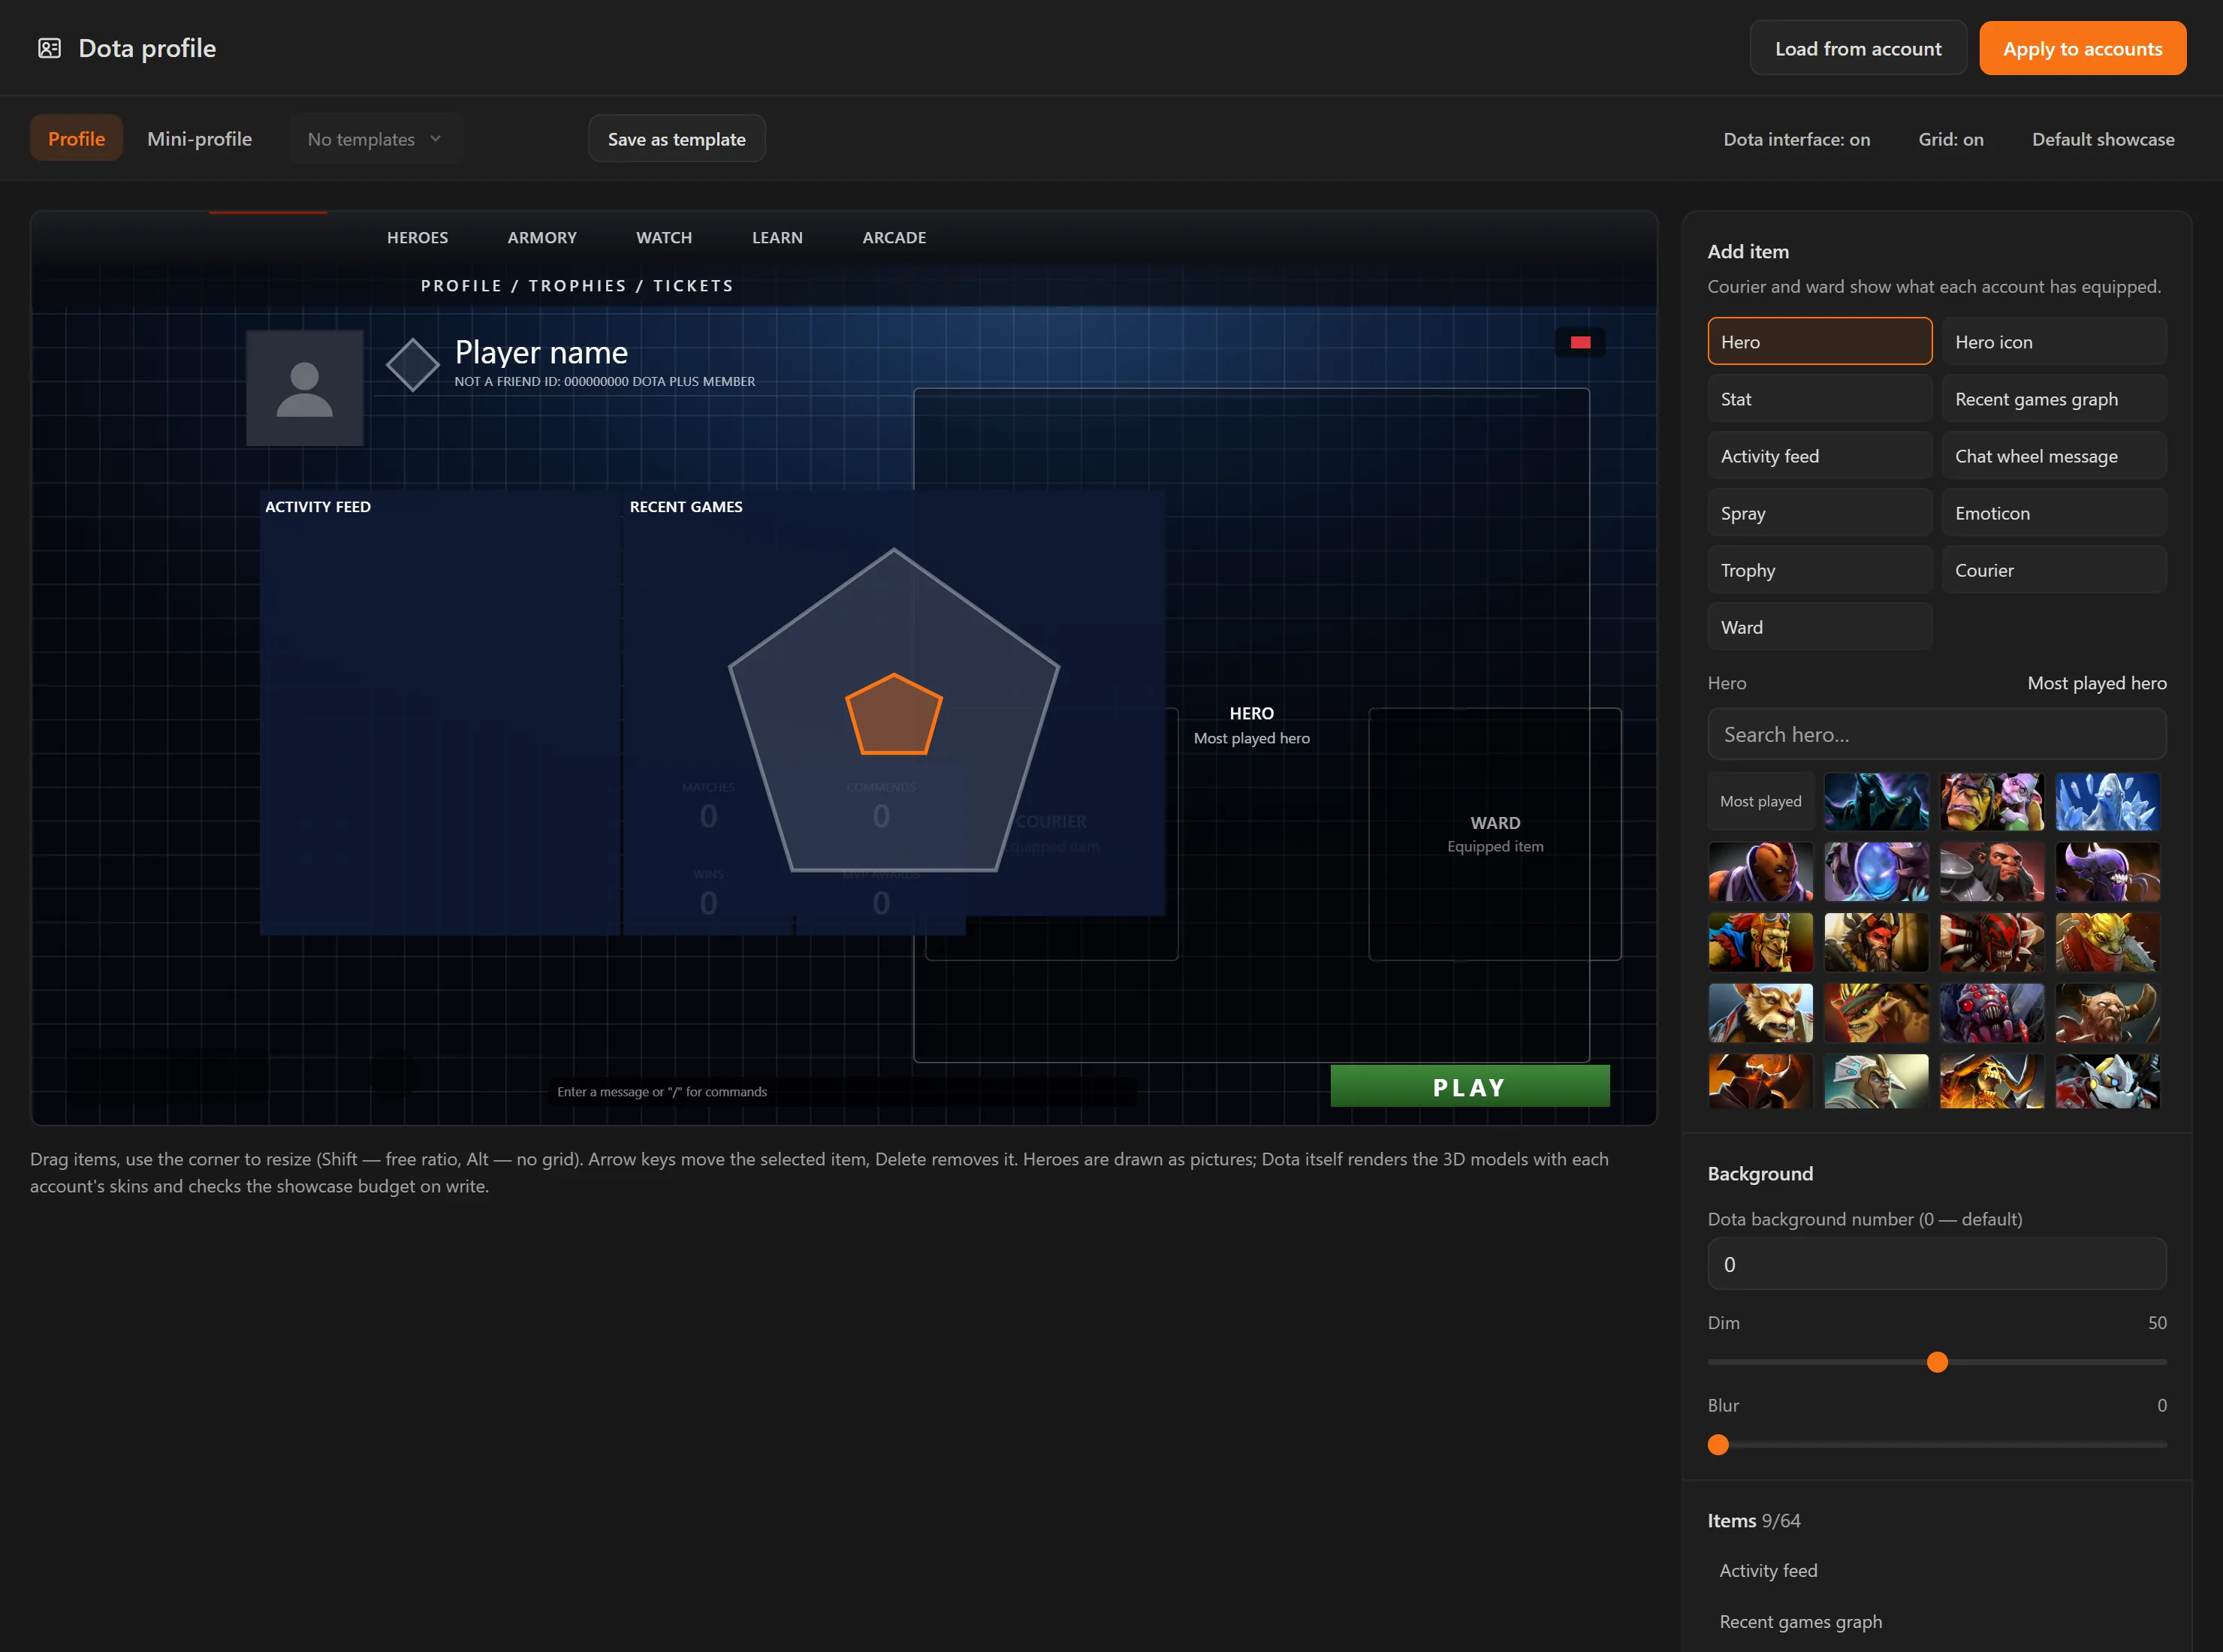Add a Hero icon item
Image resolution: width=2223 pixels, height=1652 pixels.
[2054, 342]
